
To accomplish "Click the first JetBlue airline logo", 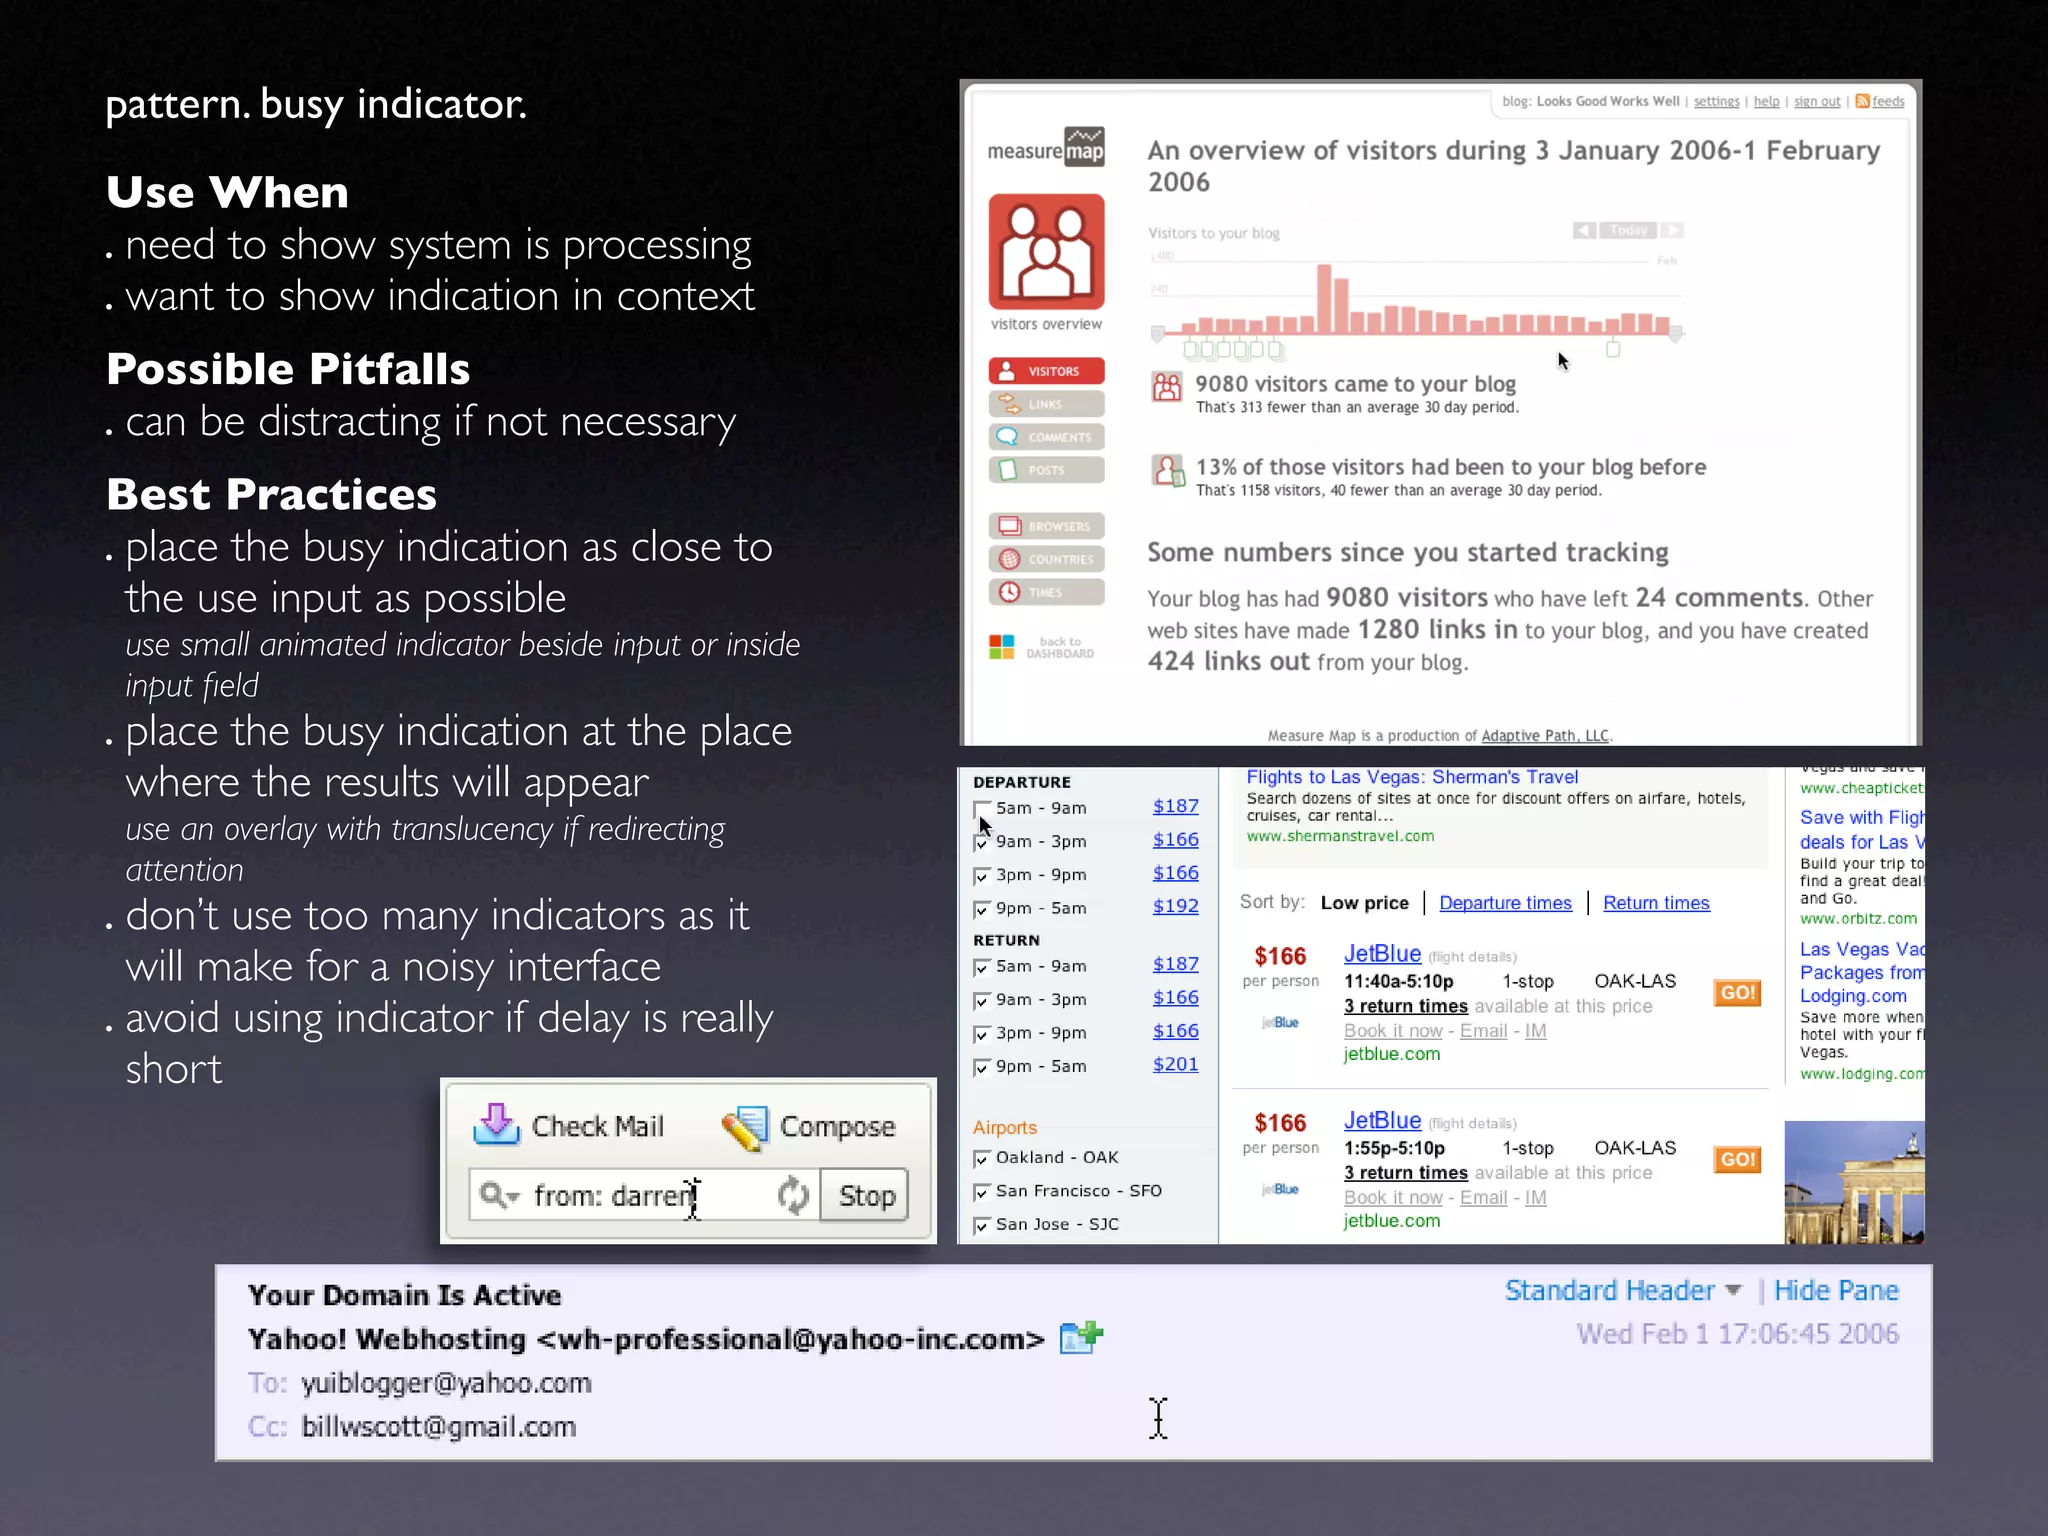I will 1281,1022.
